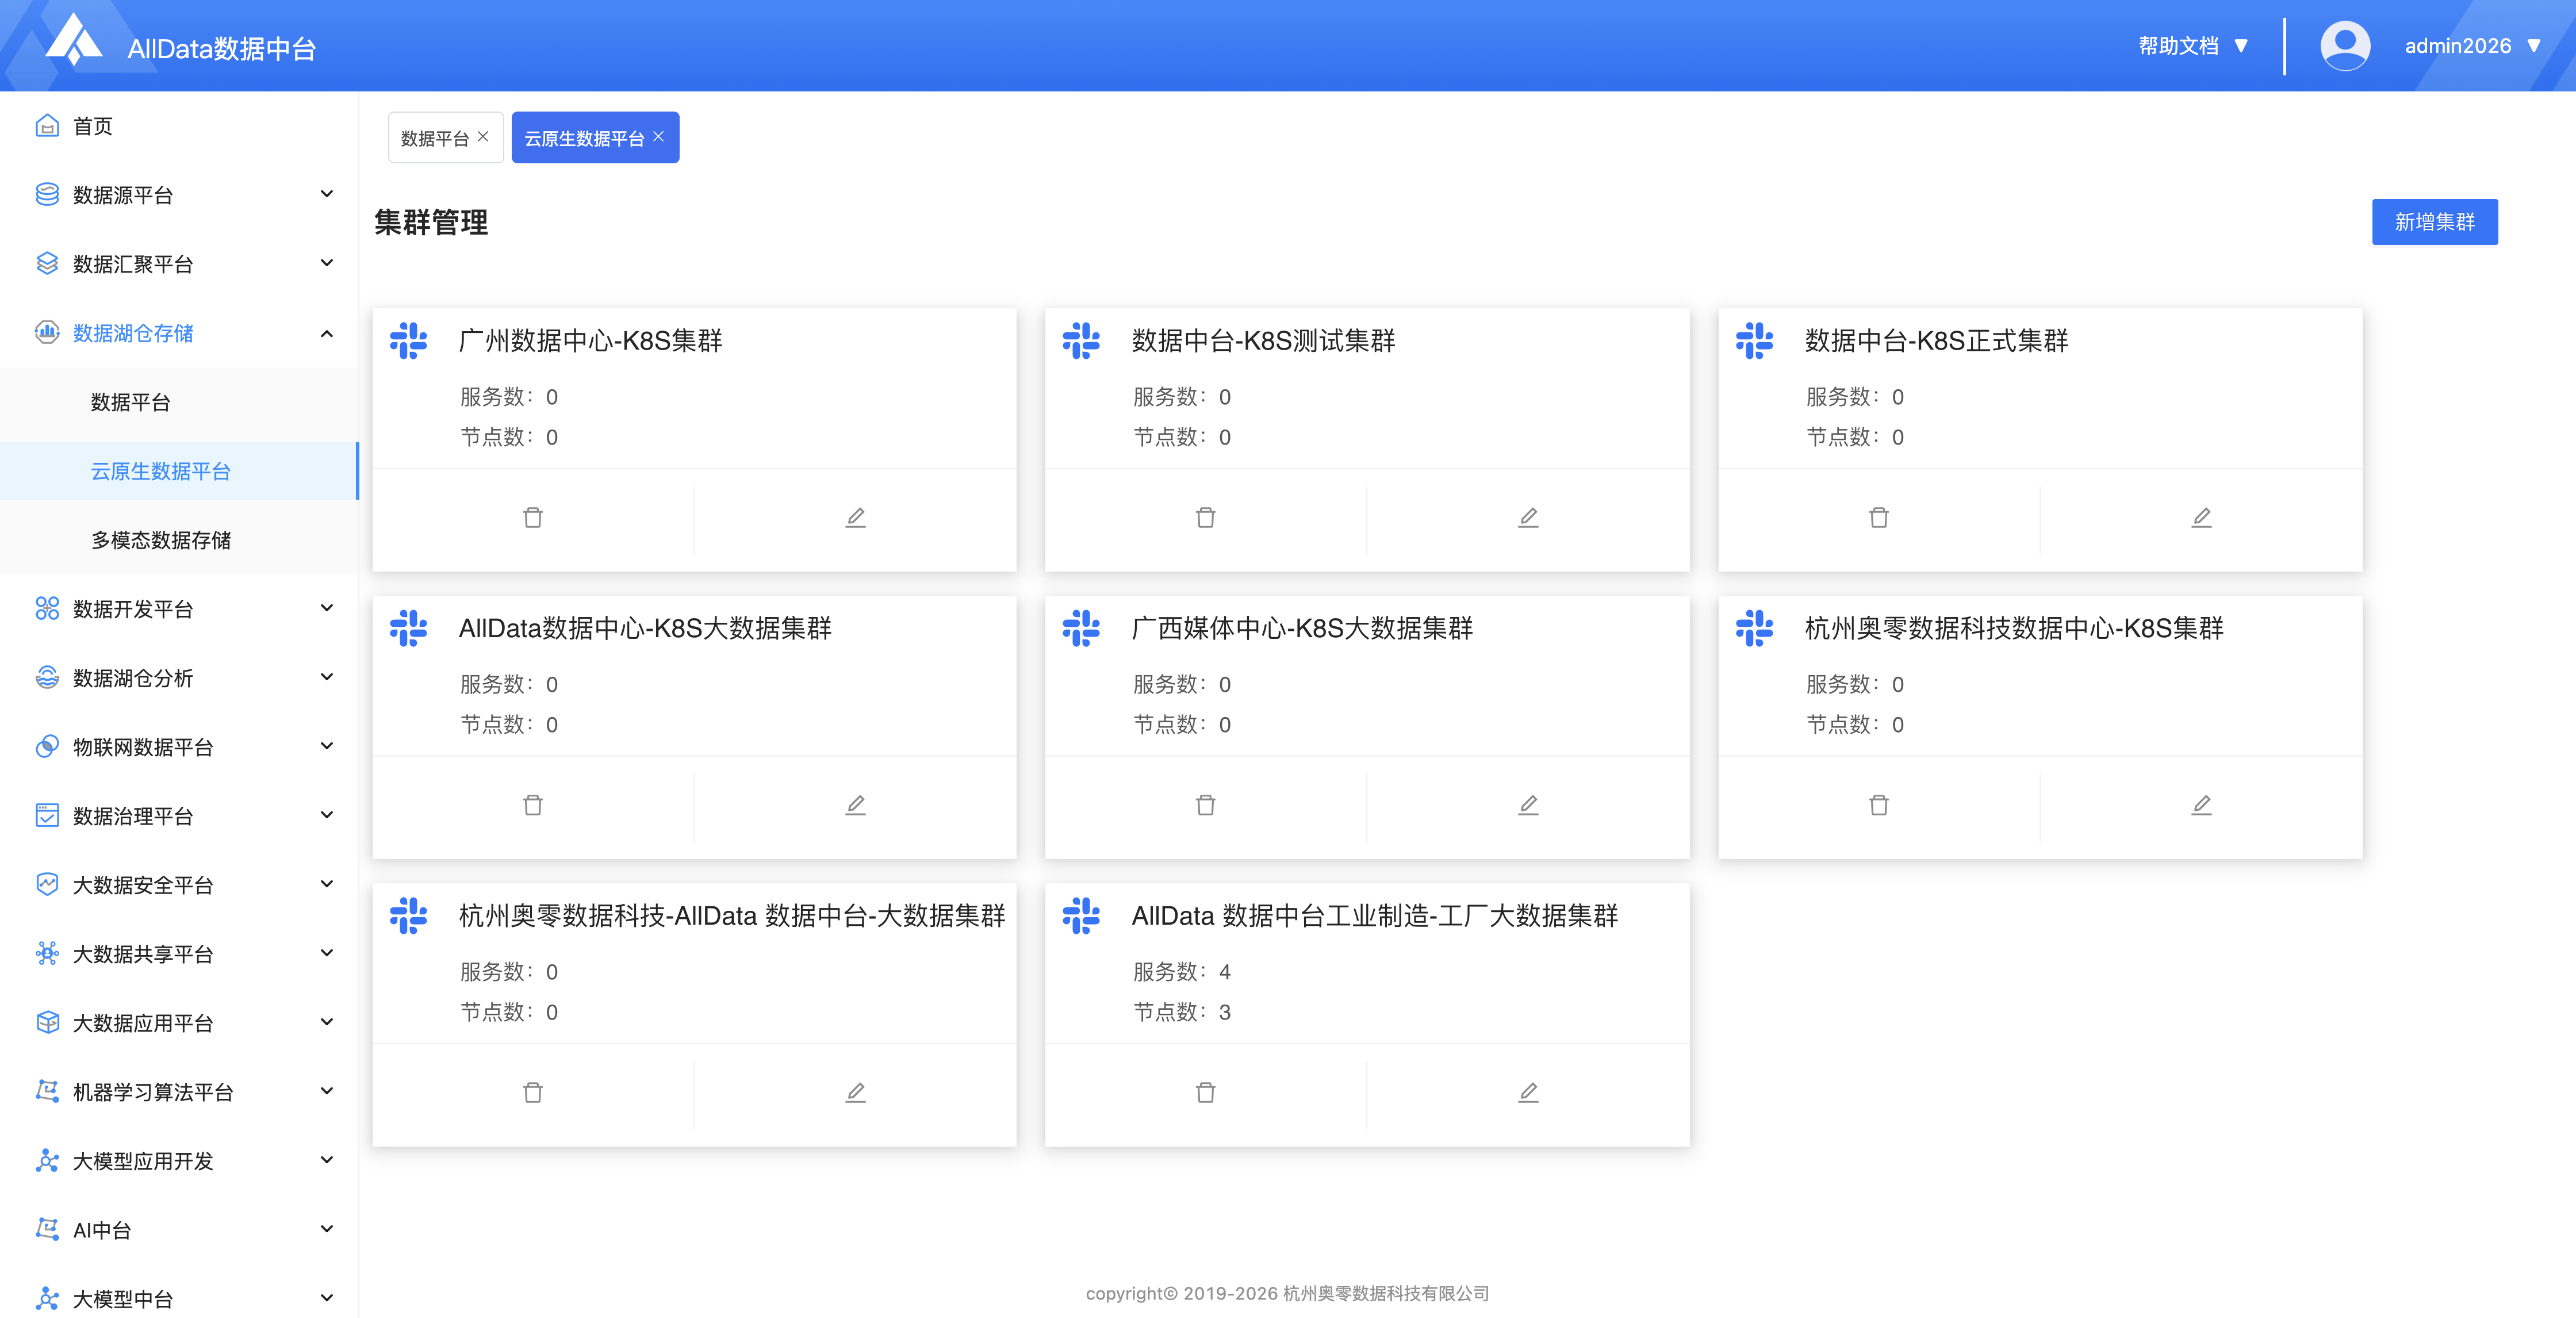
Task: Click the AllData数据中台 title text
Action: coord(222,48)
